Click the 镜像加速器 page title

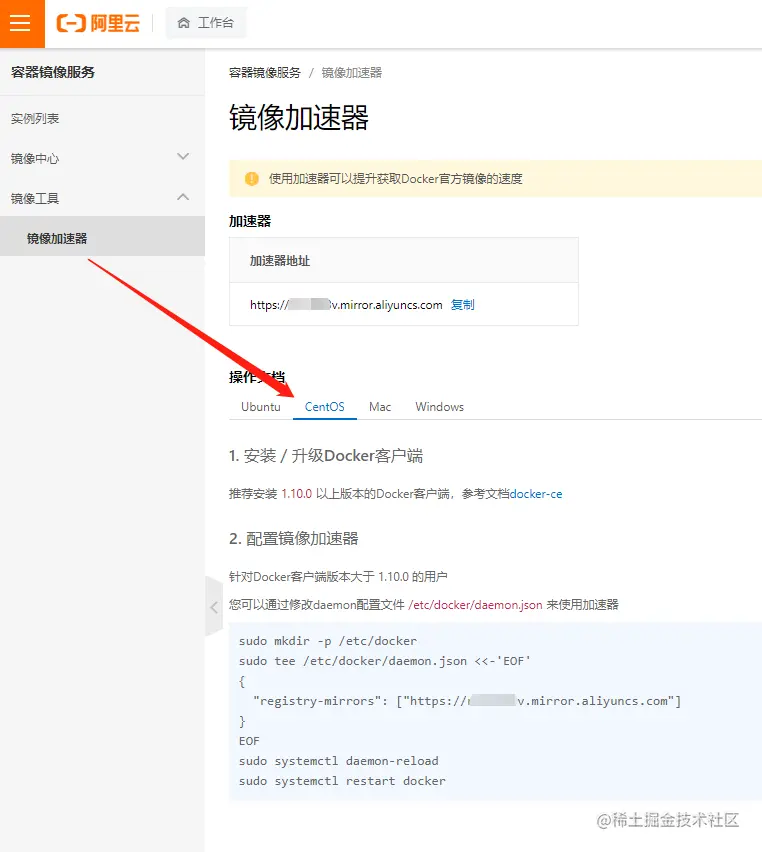299,117
